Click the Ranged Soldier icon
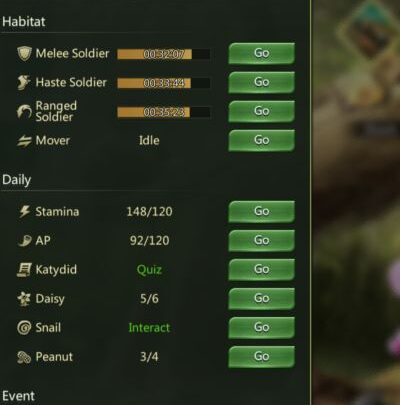Image resolution: width=400 pixels, height=405 pixels. 24,111
